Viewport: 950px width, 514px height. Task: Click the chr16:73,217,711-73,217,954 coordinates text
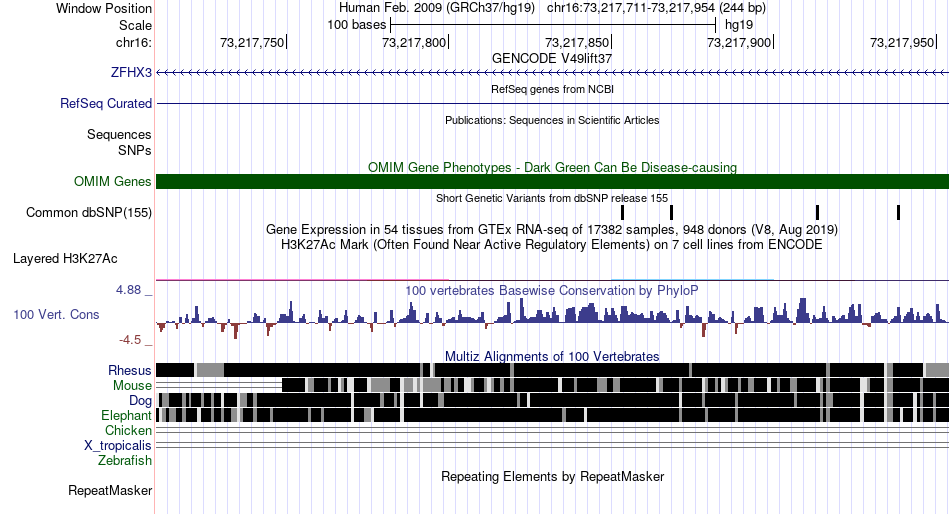tap(656, 8)
